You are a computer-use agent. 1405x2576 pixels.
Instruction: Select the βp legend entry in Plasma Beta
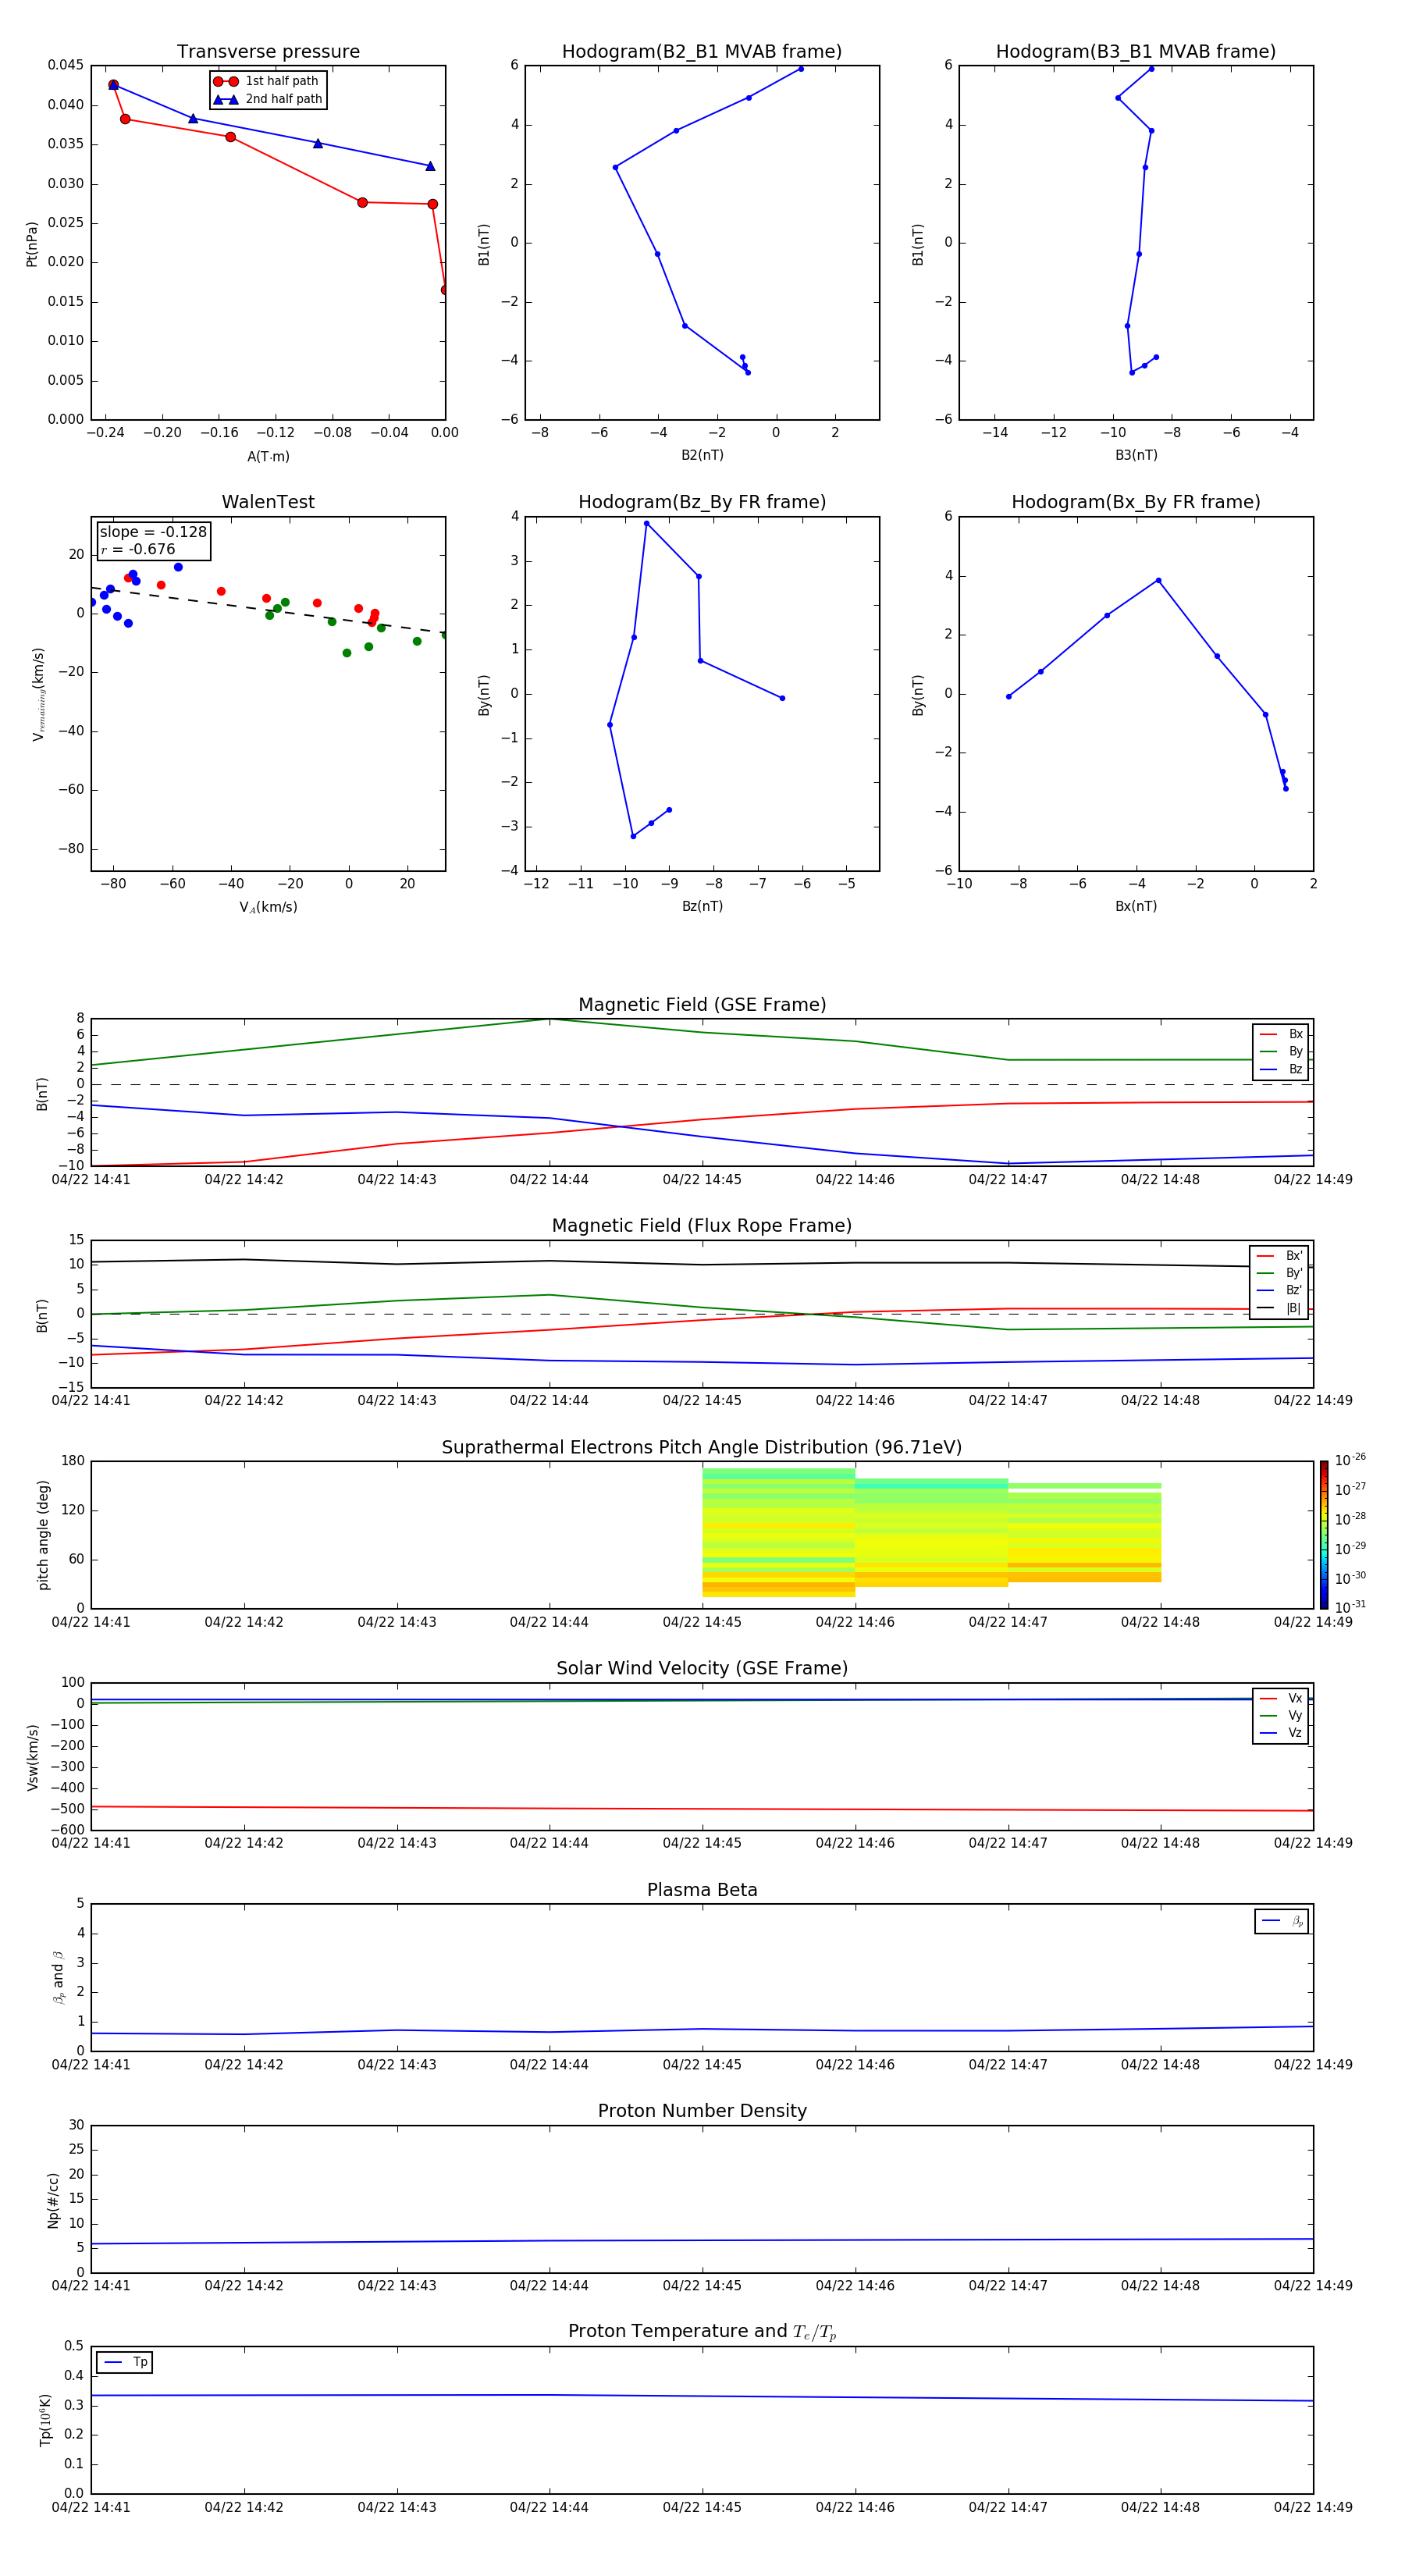pyautogui.click(x=1282, y=1921)
